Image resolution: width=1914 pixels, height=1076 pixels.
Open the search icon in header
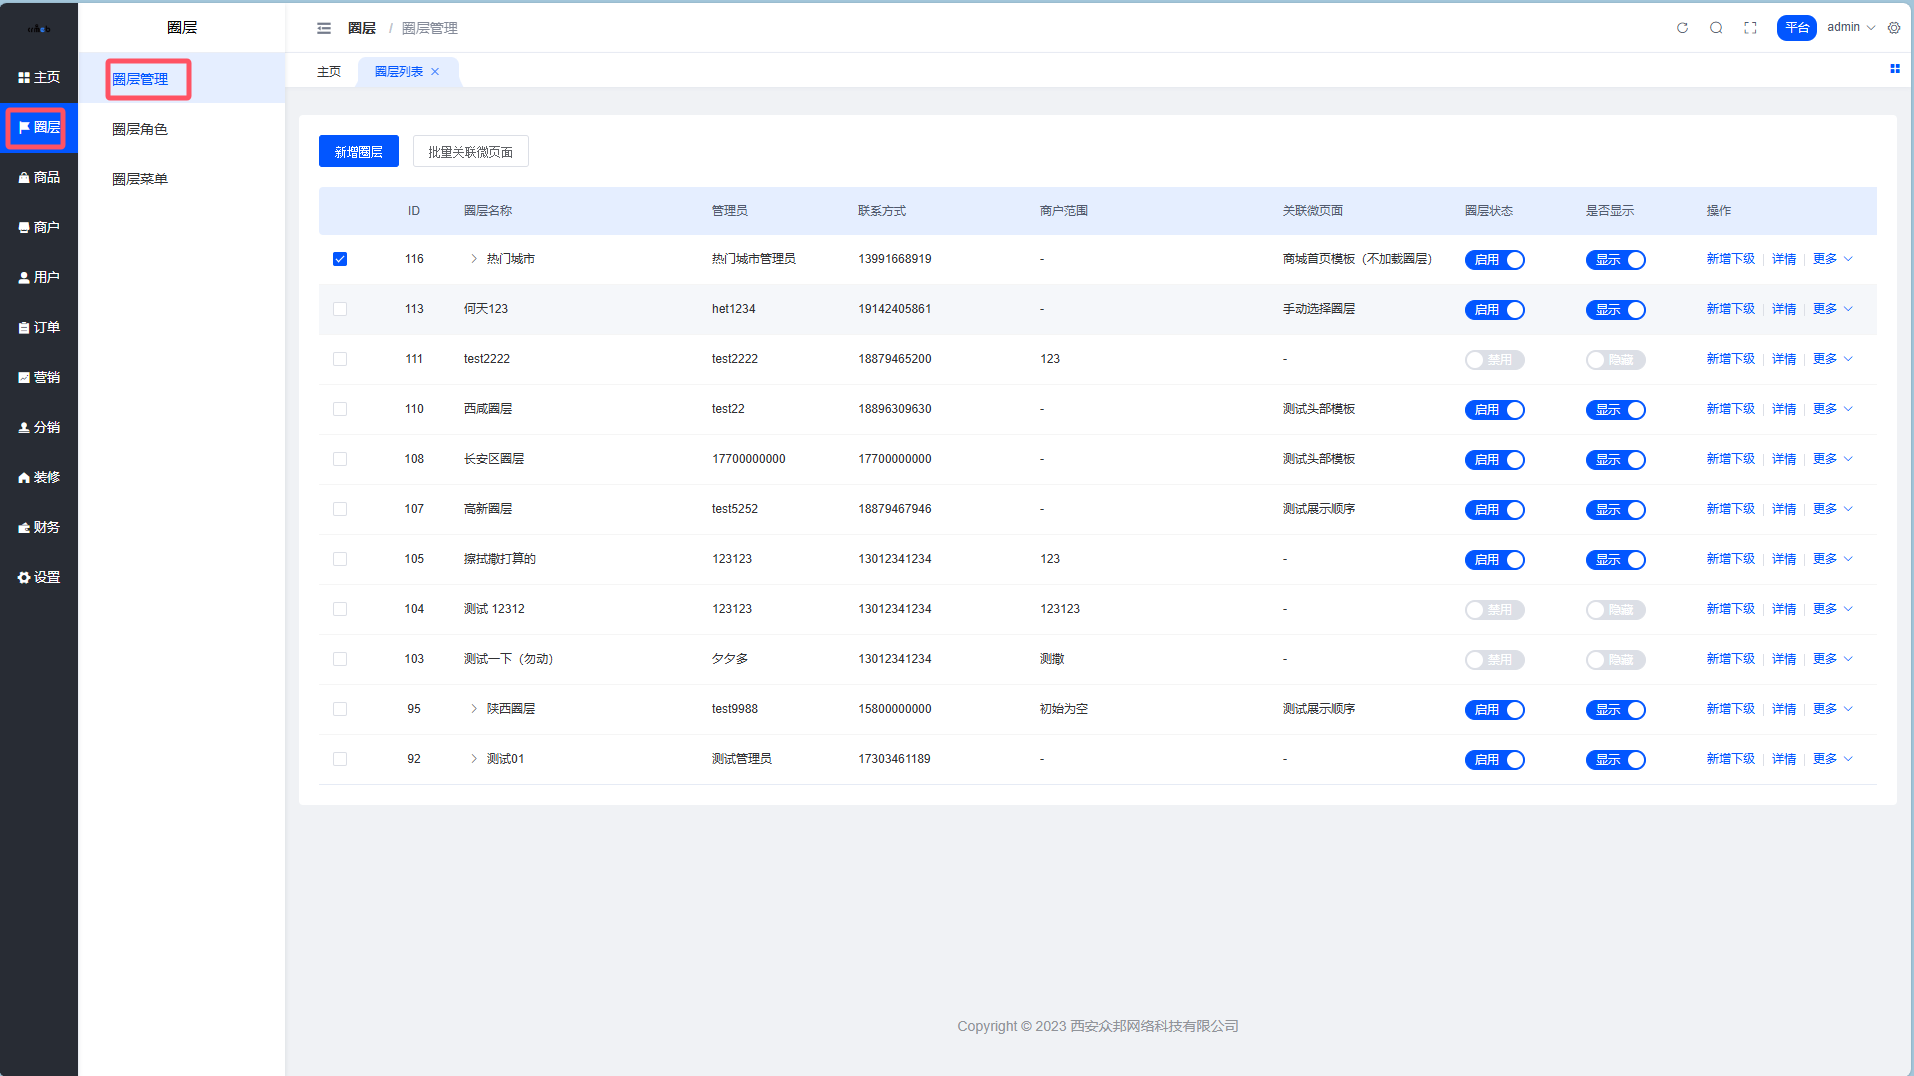pyautogui.click(x=1716, y=28)
